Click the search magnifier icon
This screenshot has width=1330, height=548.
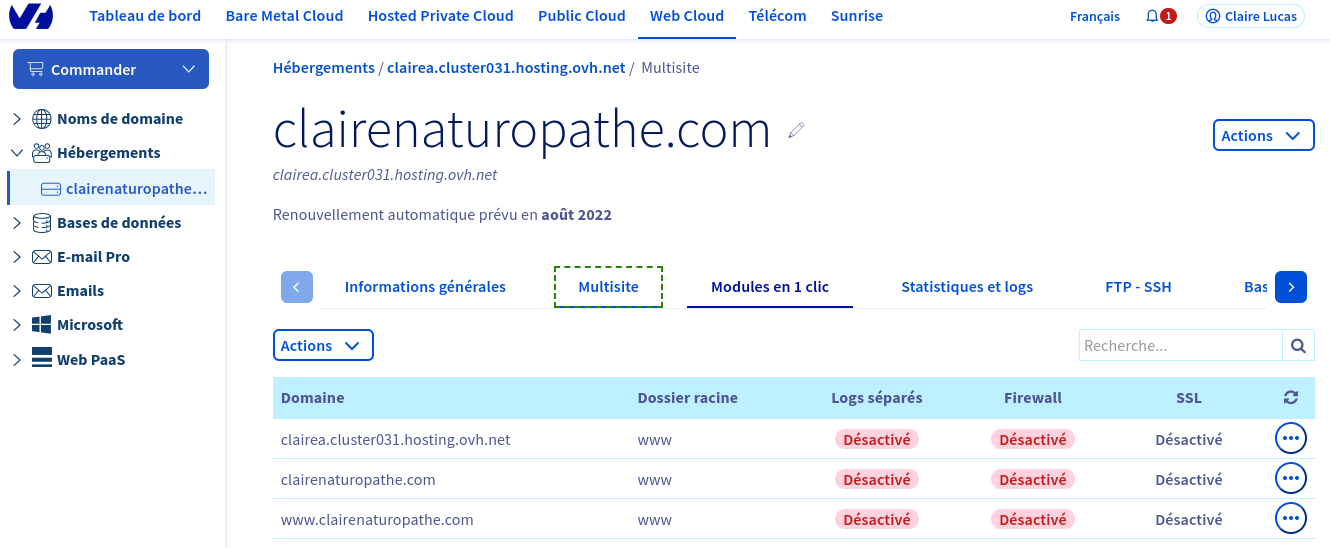tap(1298, 346)
